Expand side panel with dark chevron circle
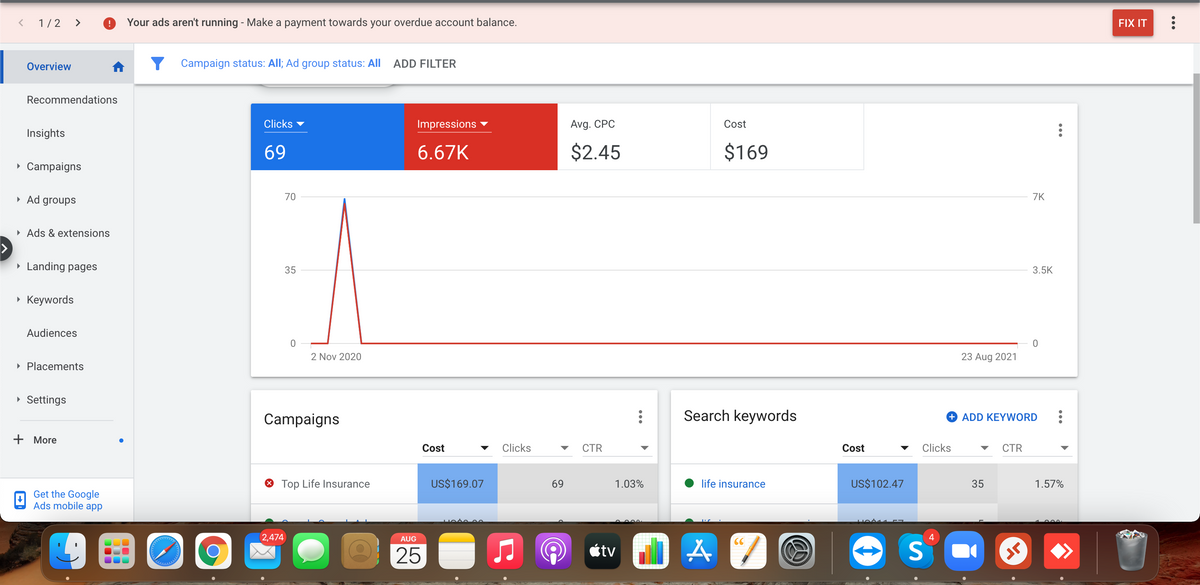The image size is (1200, 585). [x=3, y=248]
